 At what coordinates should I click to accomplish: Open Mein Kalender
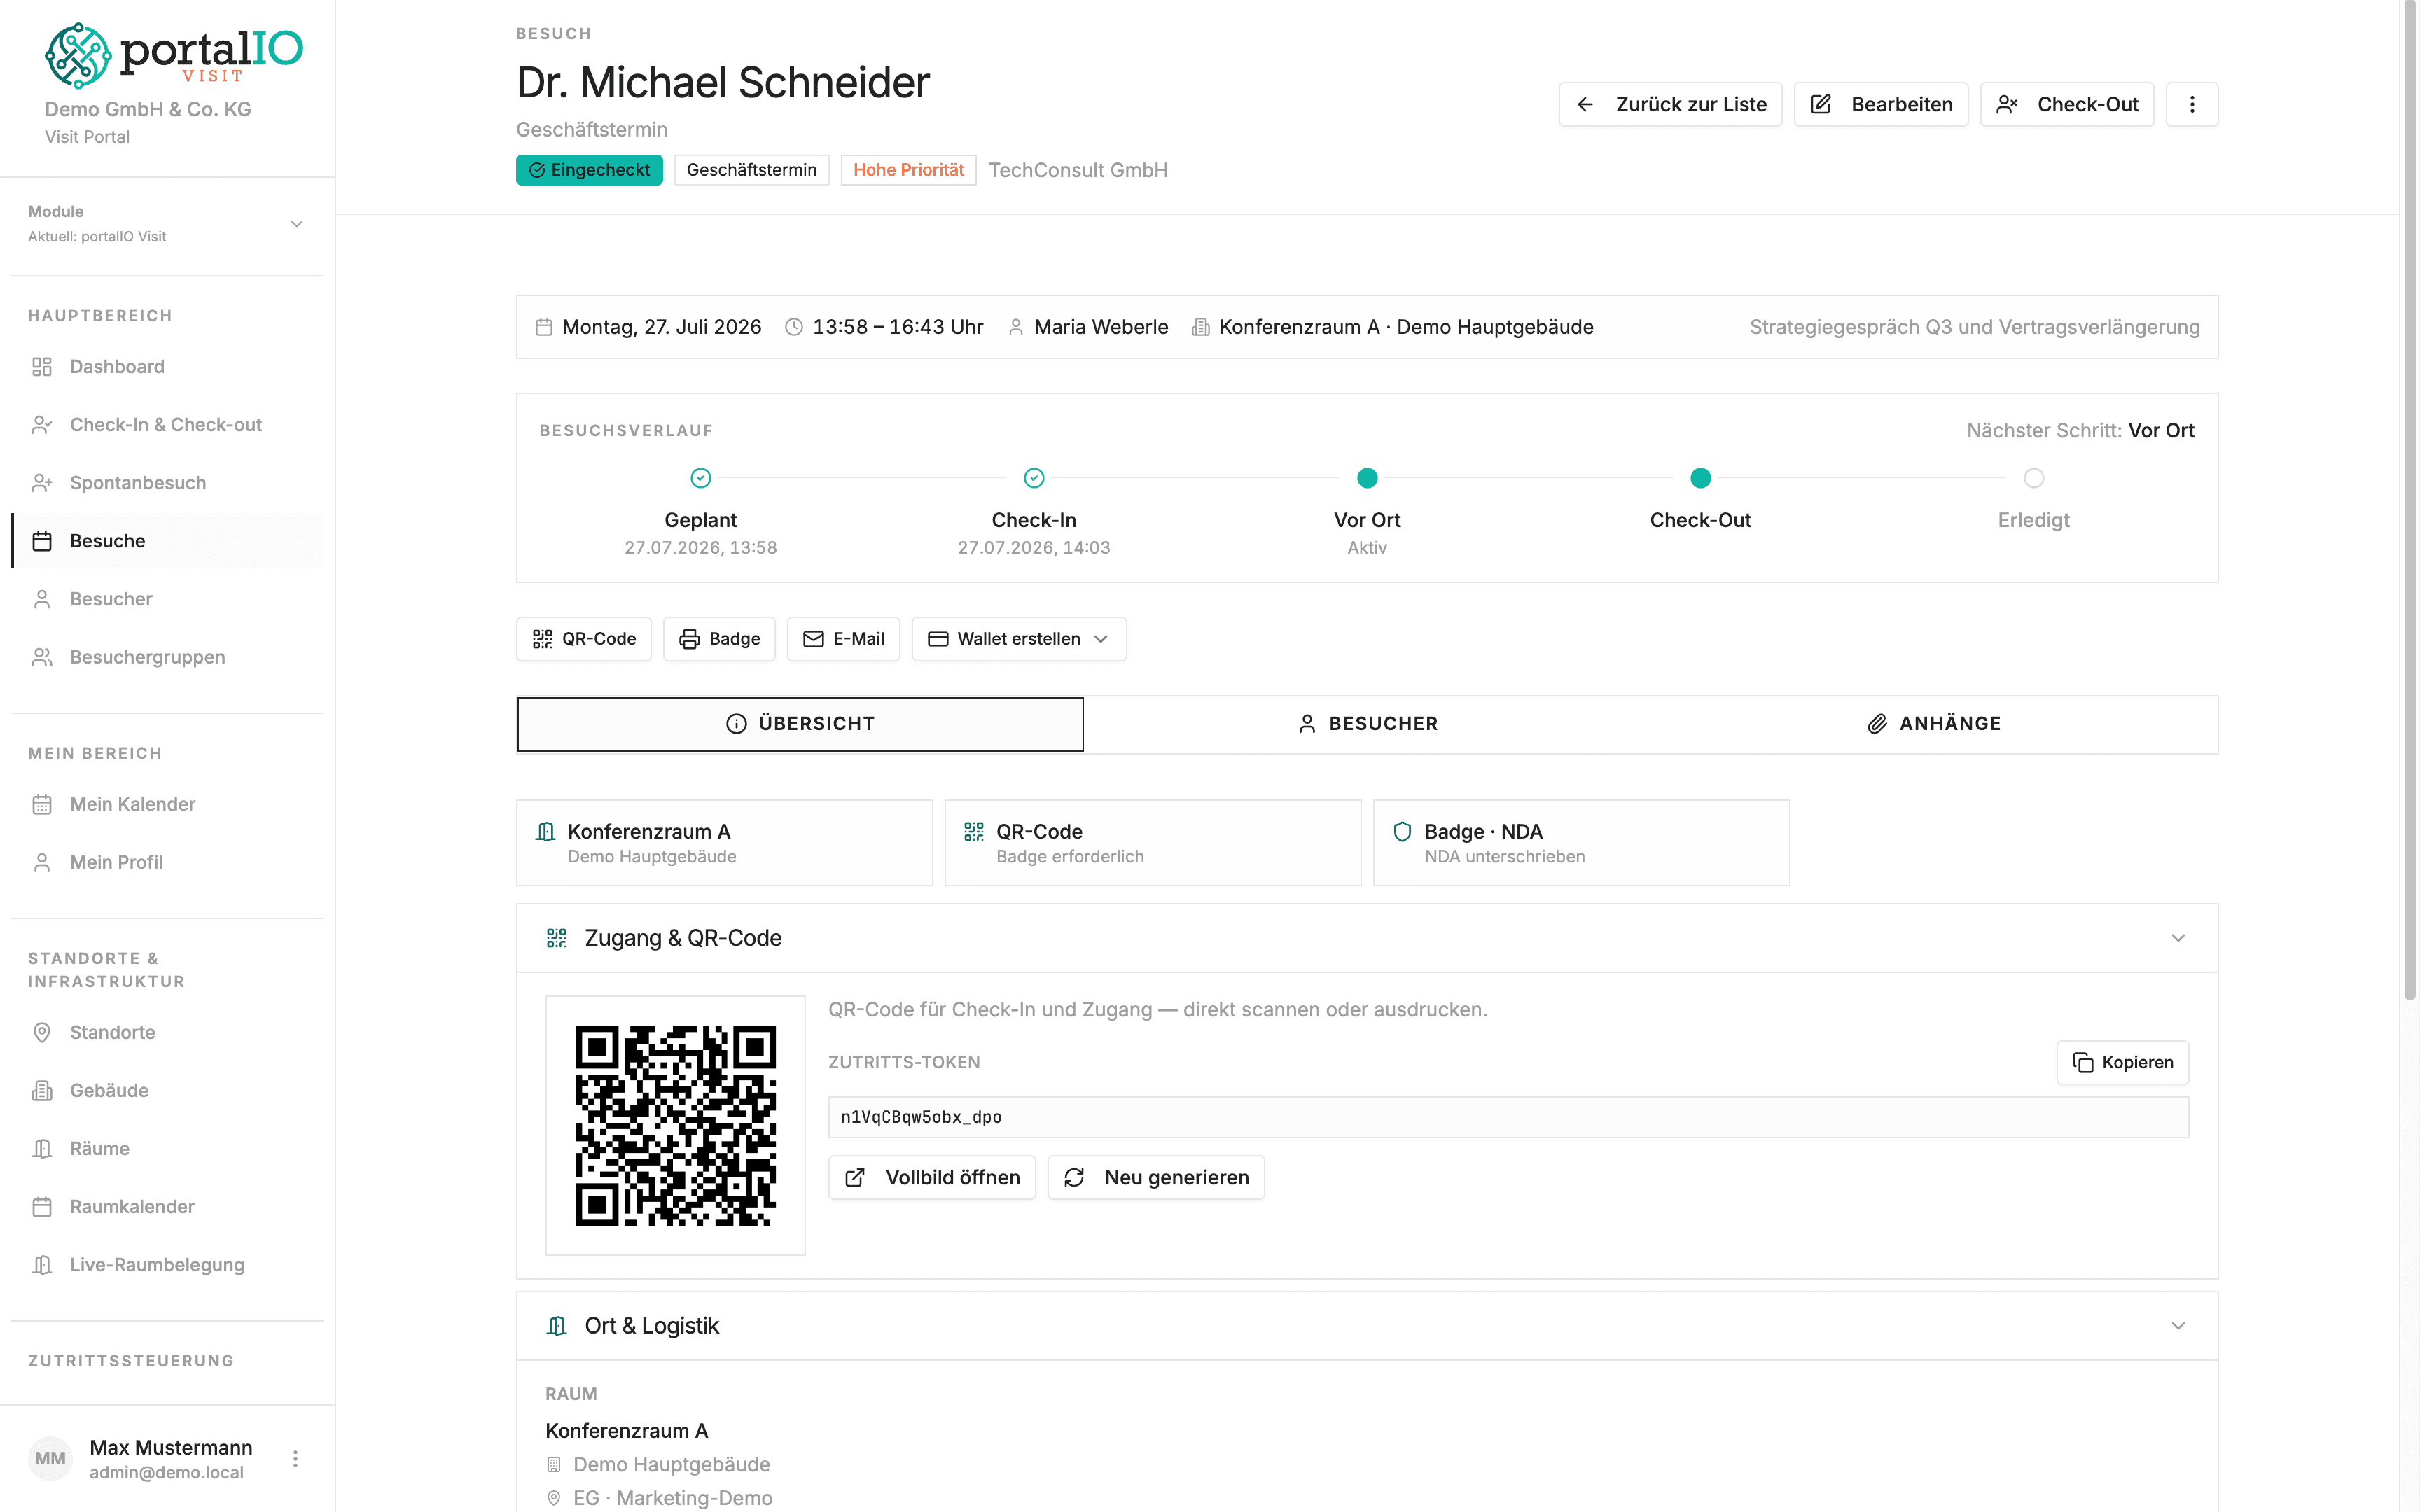[167, 804]
